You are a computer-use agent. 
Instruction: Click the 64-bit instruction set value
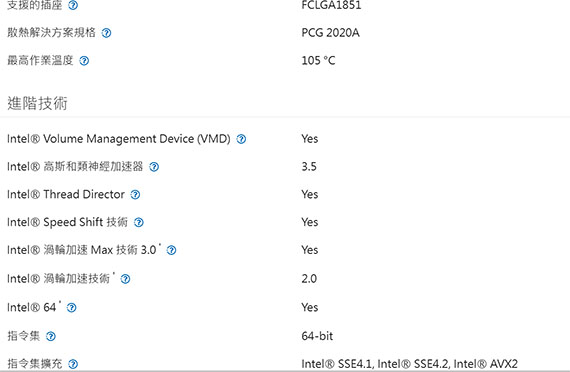pyautogui.click(x=317, y=336)
